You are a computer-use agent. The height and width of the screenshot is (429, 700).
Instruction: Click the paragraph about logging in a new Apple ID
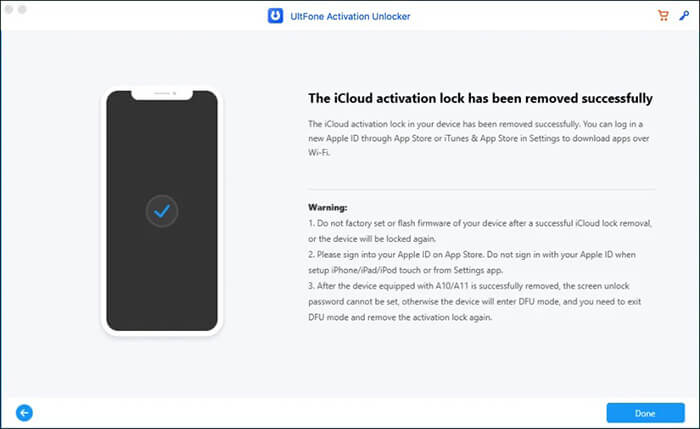(479, 138)
